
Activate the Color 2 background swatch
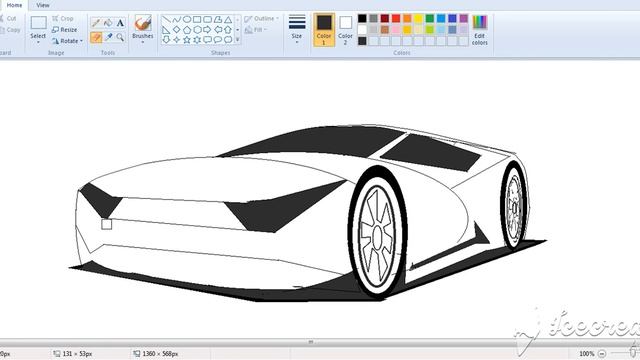click(345, 30)
